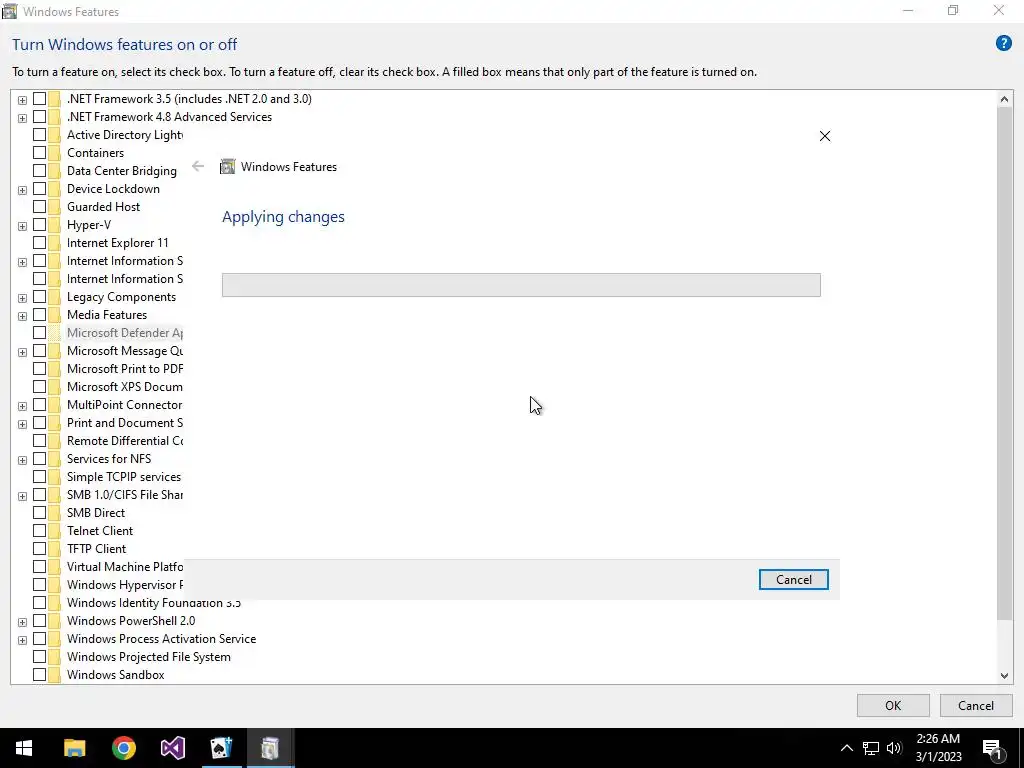Click OK in the Windows Features window
1024x768 pixels.
pyautogui.click(x=893, y=705)
